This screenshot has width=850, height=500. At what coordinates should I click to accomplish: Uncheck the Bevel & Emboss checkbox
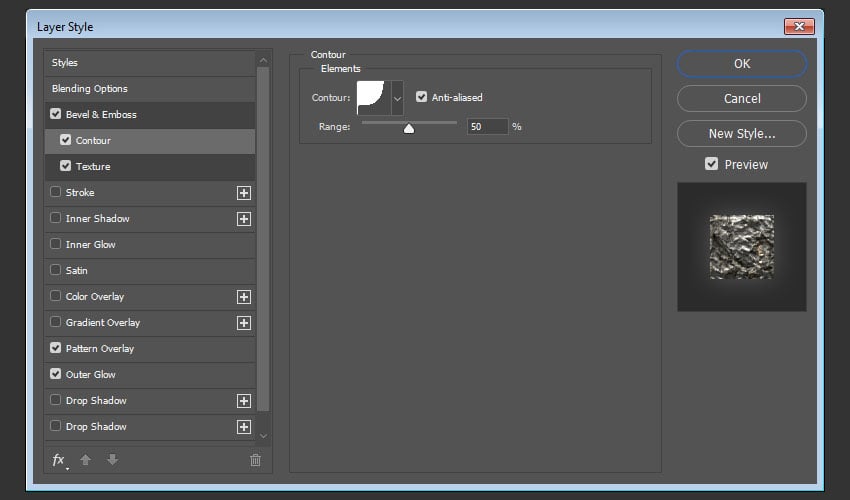point(55,114)
